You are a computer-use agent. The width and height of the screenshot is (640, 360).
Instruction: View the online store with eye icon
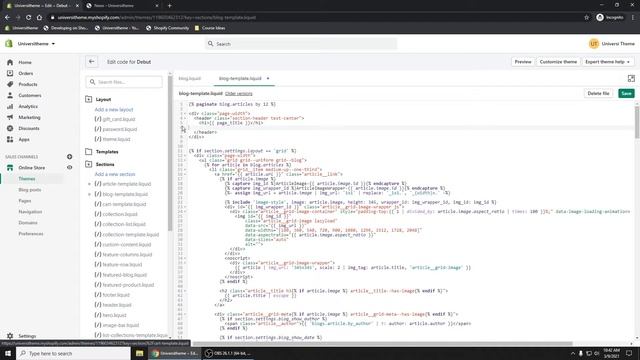point(69,168)
